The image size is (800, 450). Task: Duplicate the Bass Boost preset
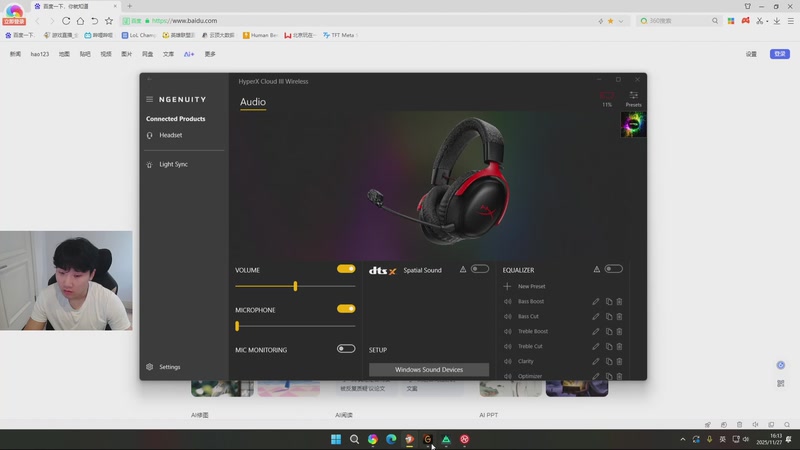609,302
